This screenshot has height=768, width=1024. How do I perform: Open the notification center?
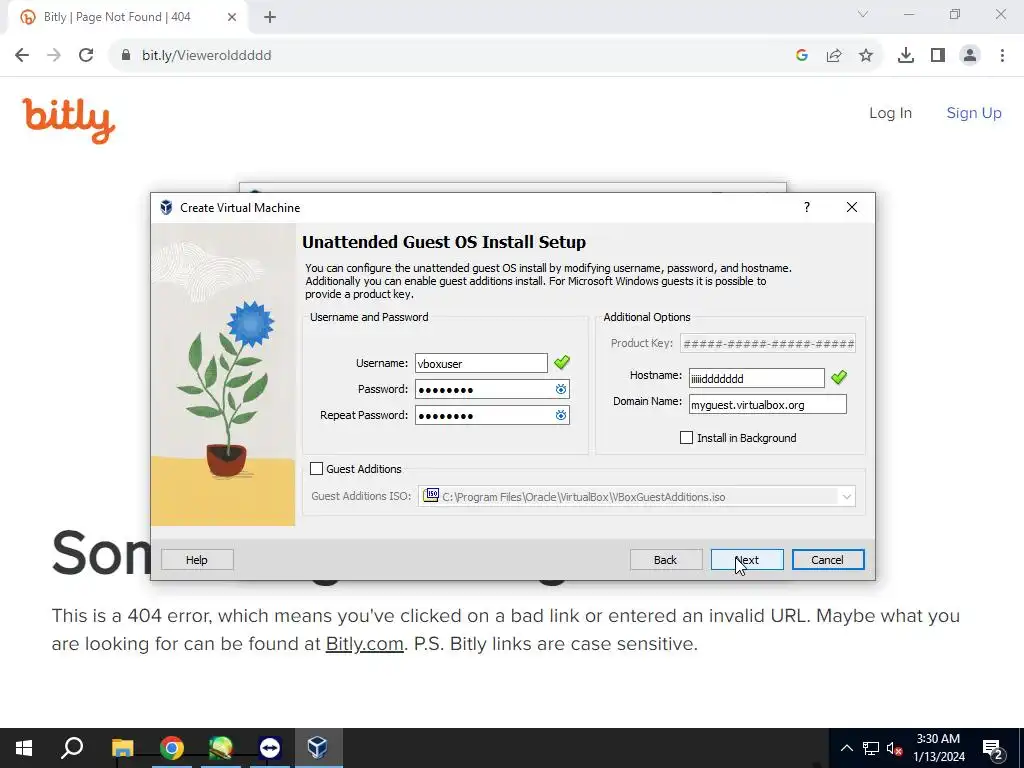point(992,748)
